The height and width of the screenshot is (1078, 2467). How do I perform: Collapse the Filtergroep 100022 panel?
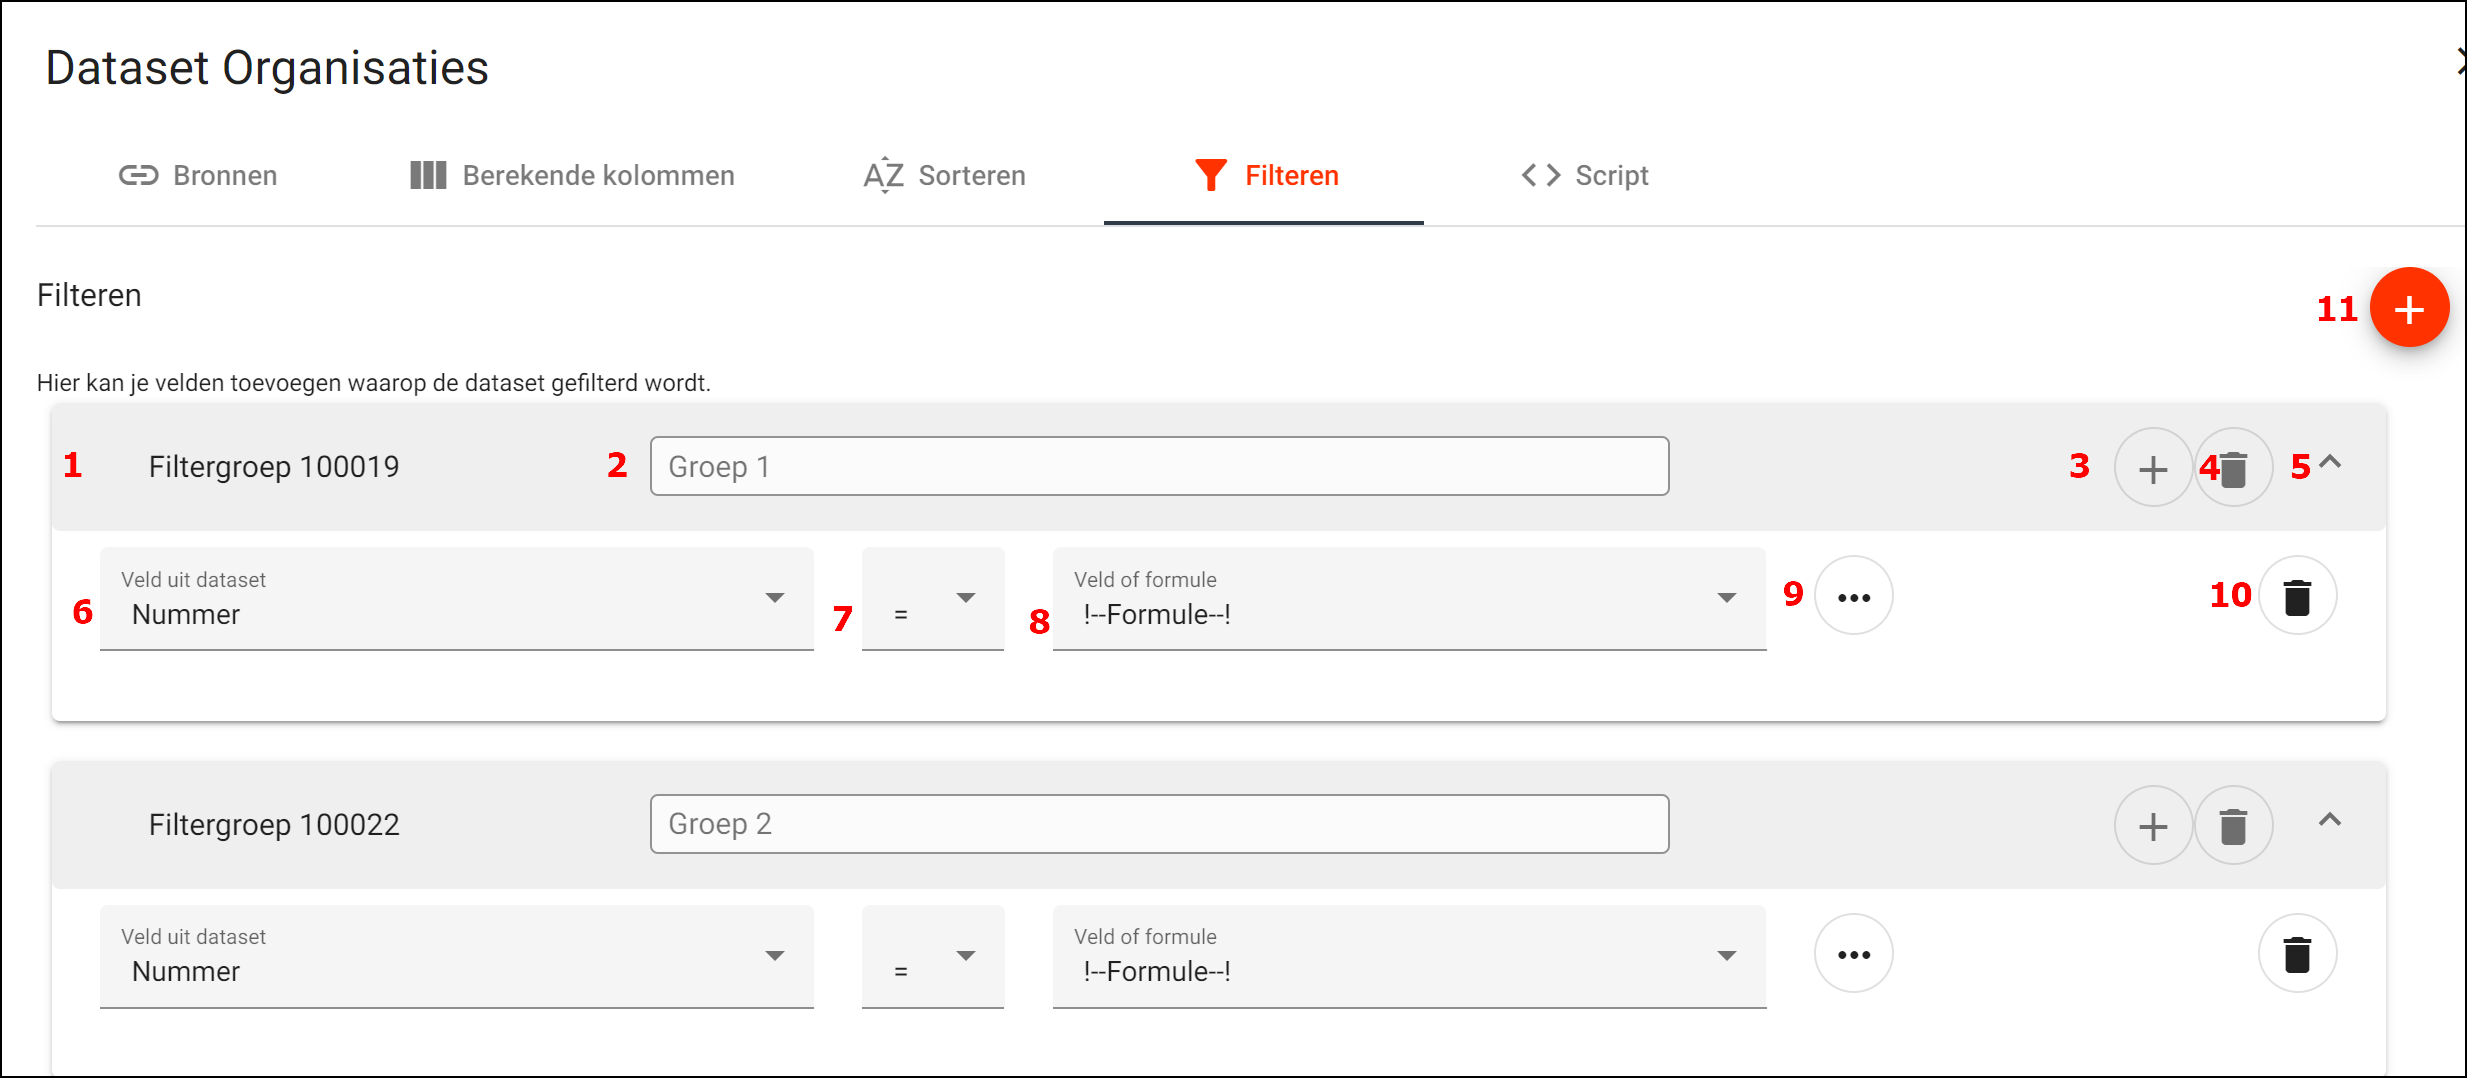[2330, 821]
